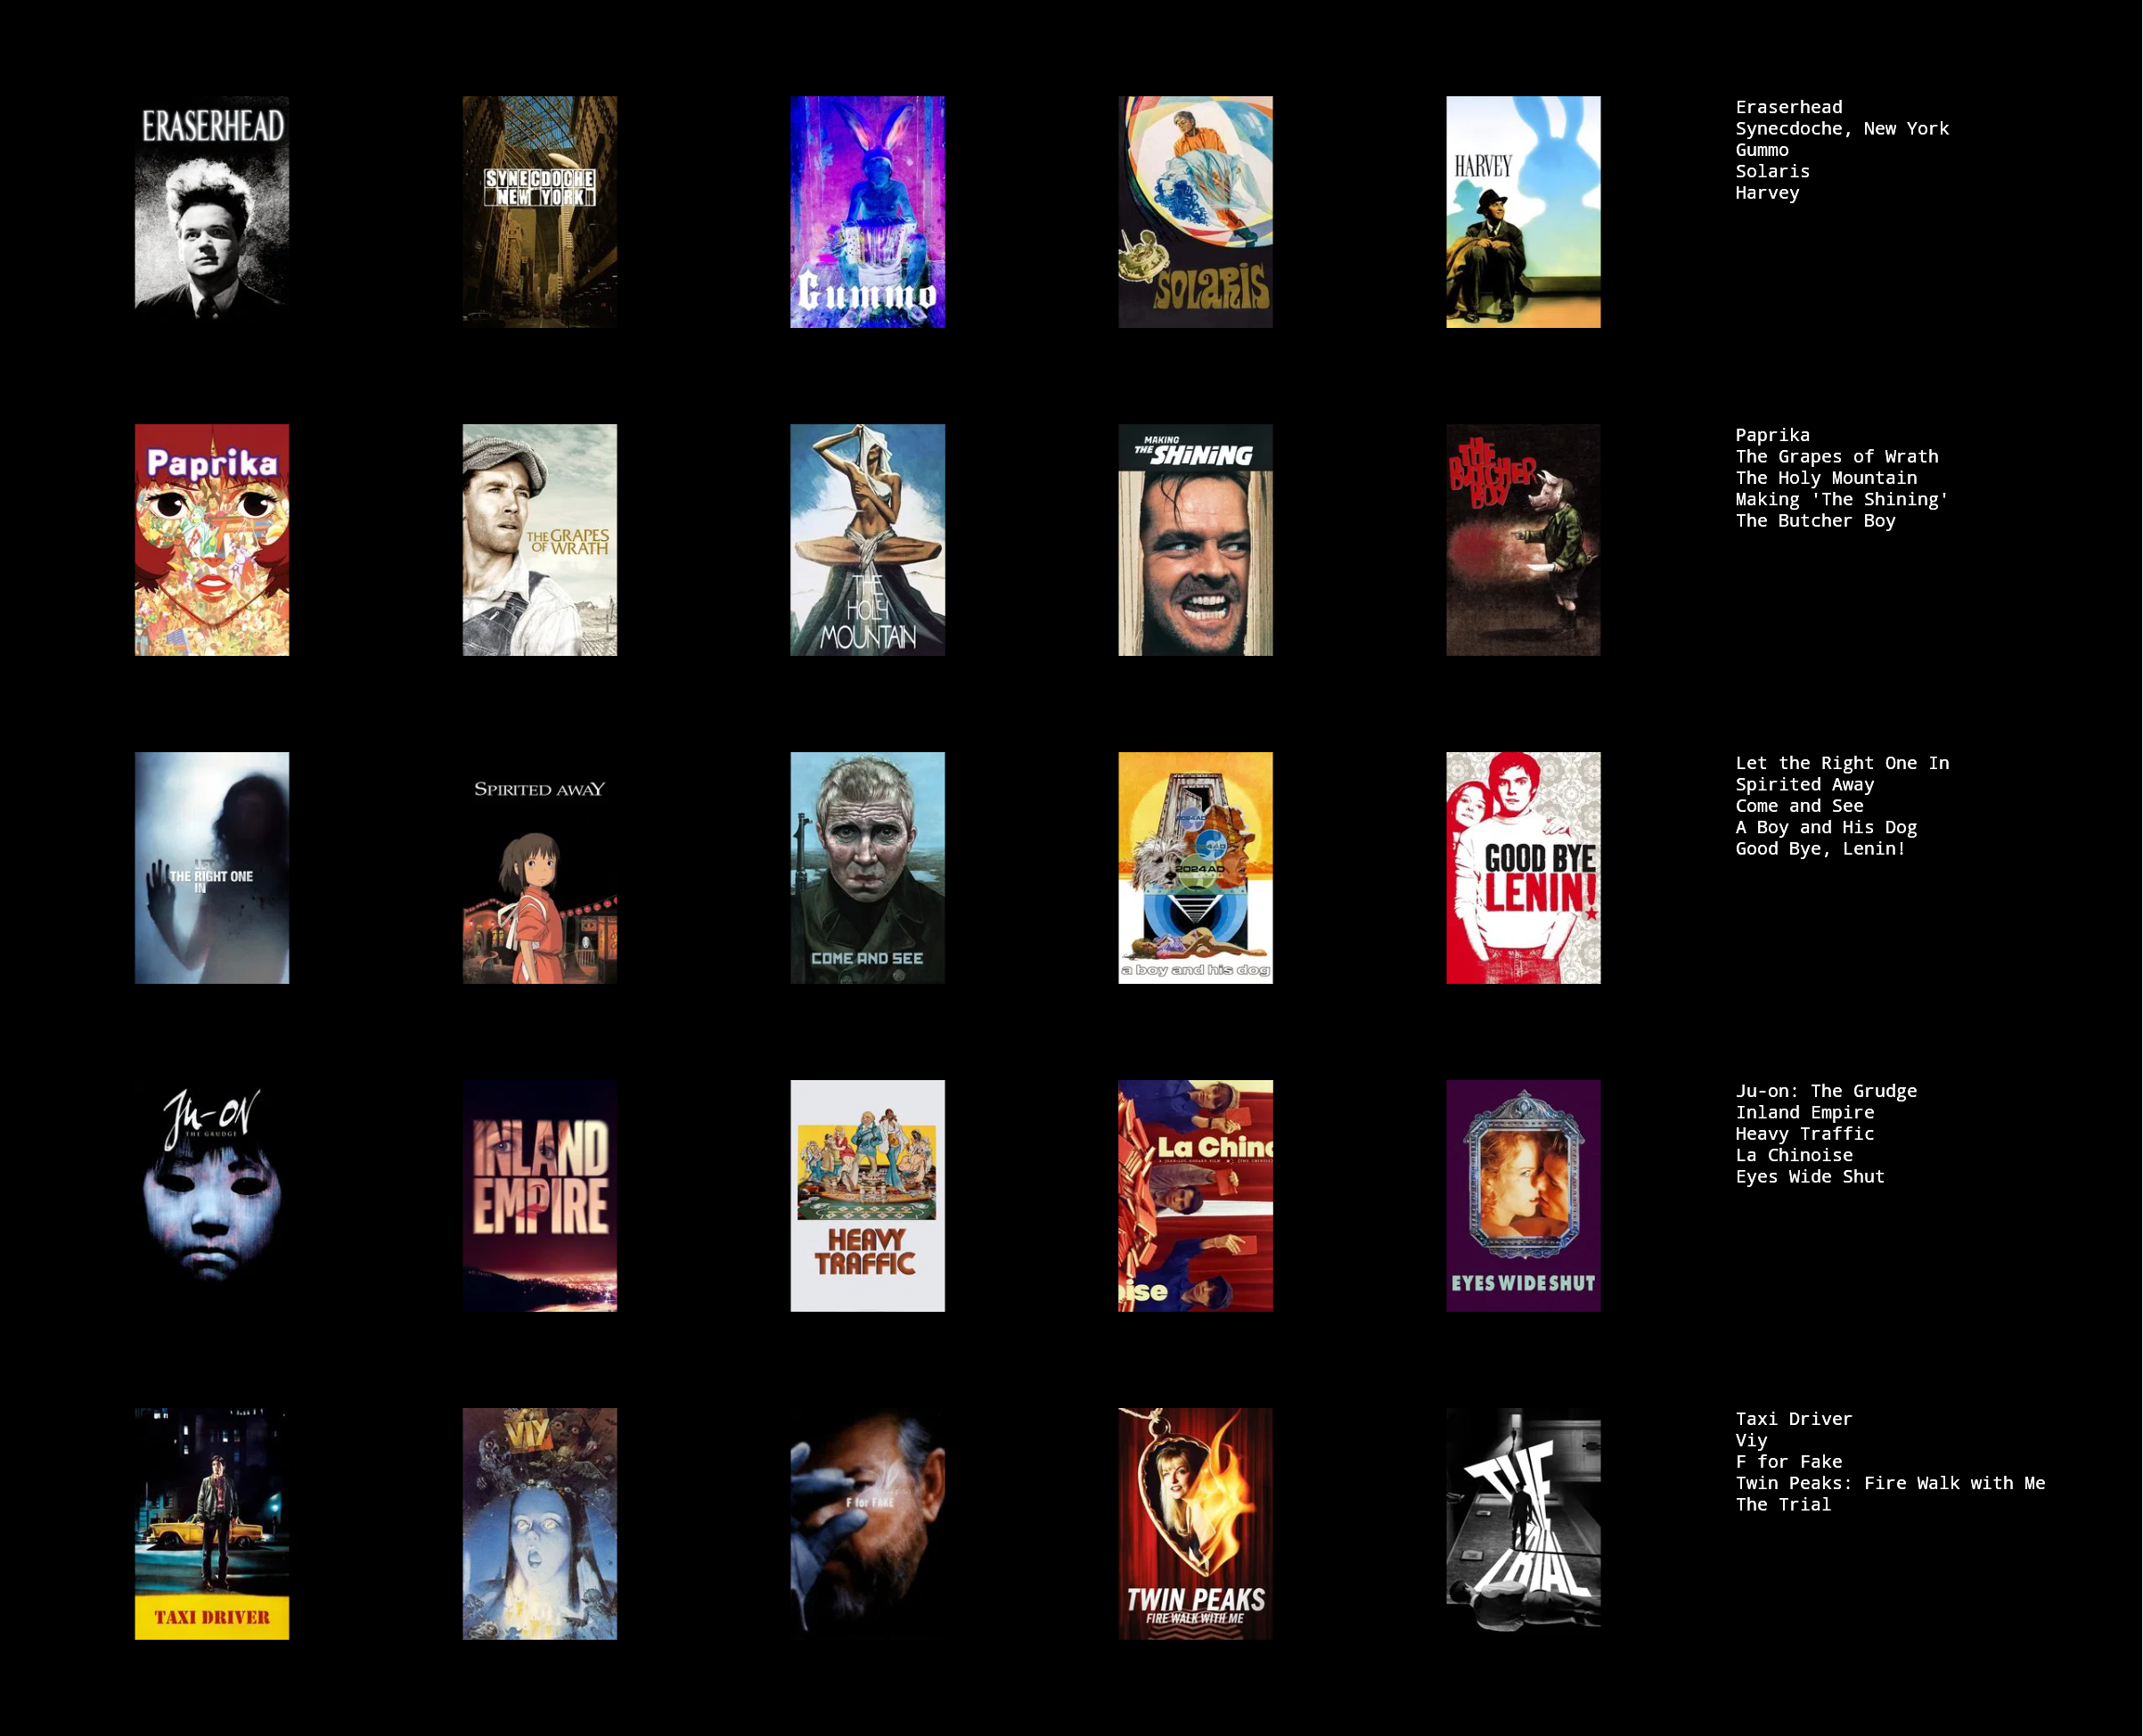2143x1736 pixels.
Task: Click The Butcher Boy poster
Action: pyautogui.click(x=1524, y=540)
